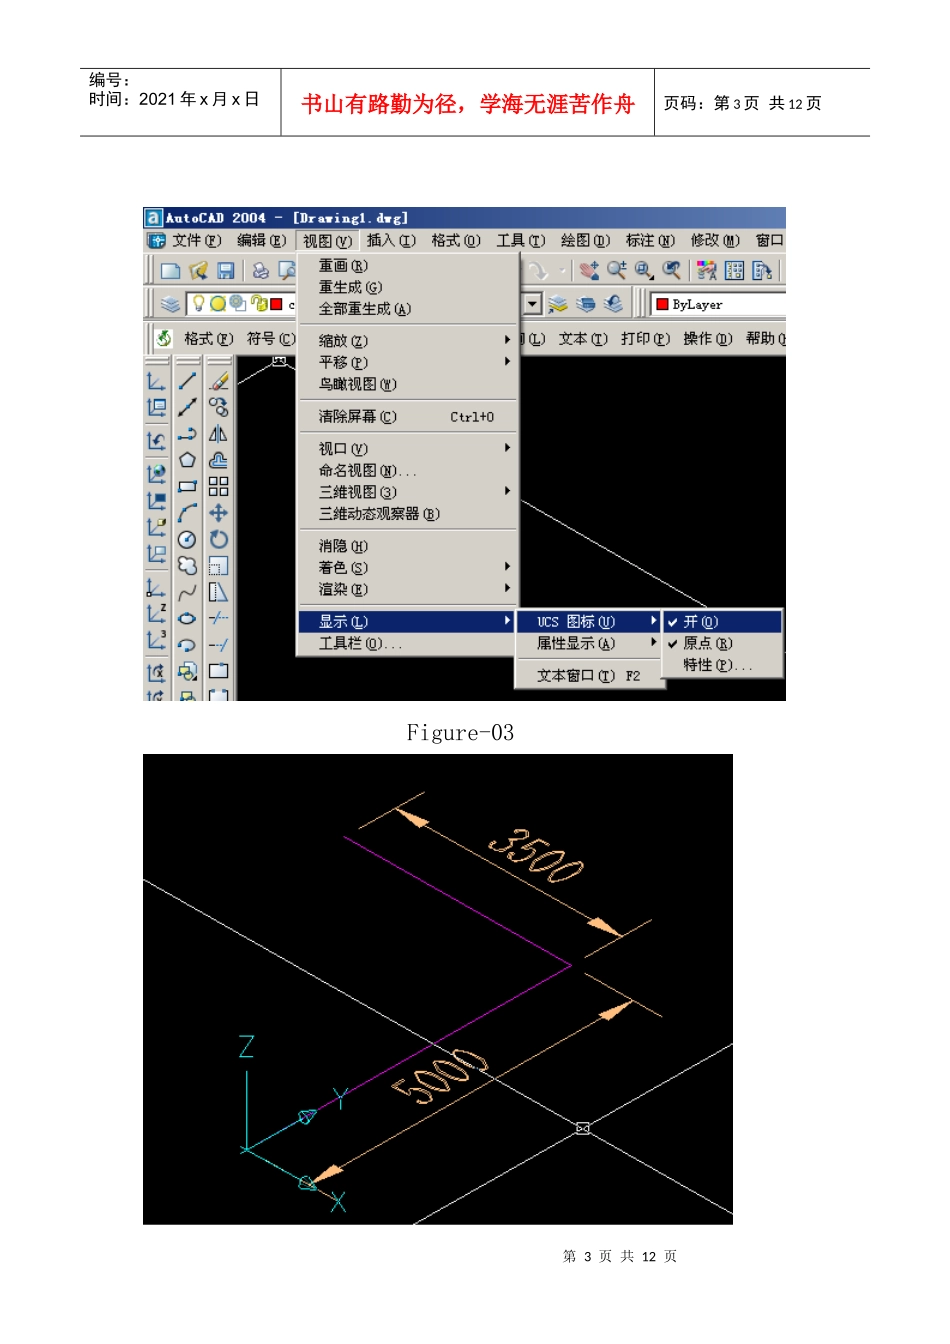Open the 标注(N) menu
Image resolution: width=950 pixels, height=1344 pixels.
point(650,240)
